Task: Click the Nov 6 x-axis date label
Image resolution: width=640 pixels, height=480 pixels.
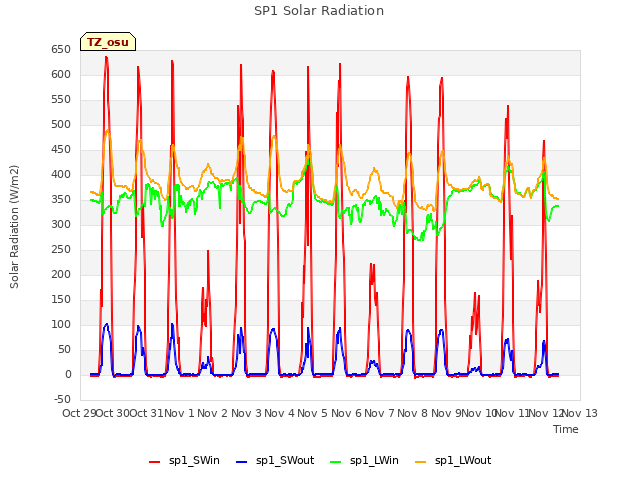Action: click(x=346, y=413)
